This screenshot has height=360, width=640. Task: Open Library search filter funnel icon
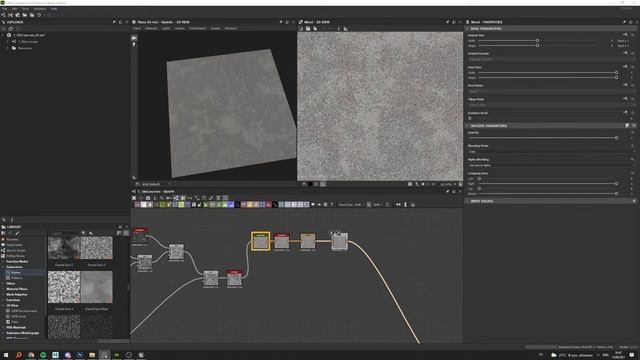click(x=83, y=233)
